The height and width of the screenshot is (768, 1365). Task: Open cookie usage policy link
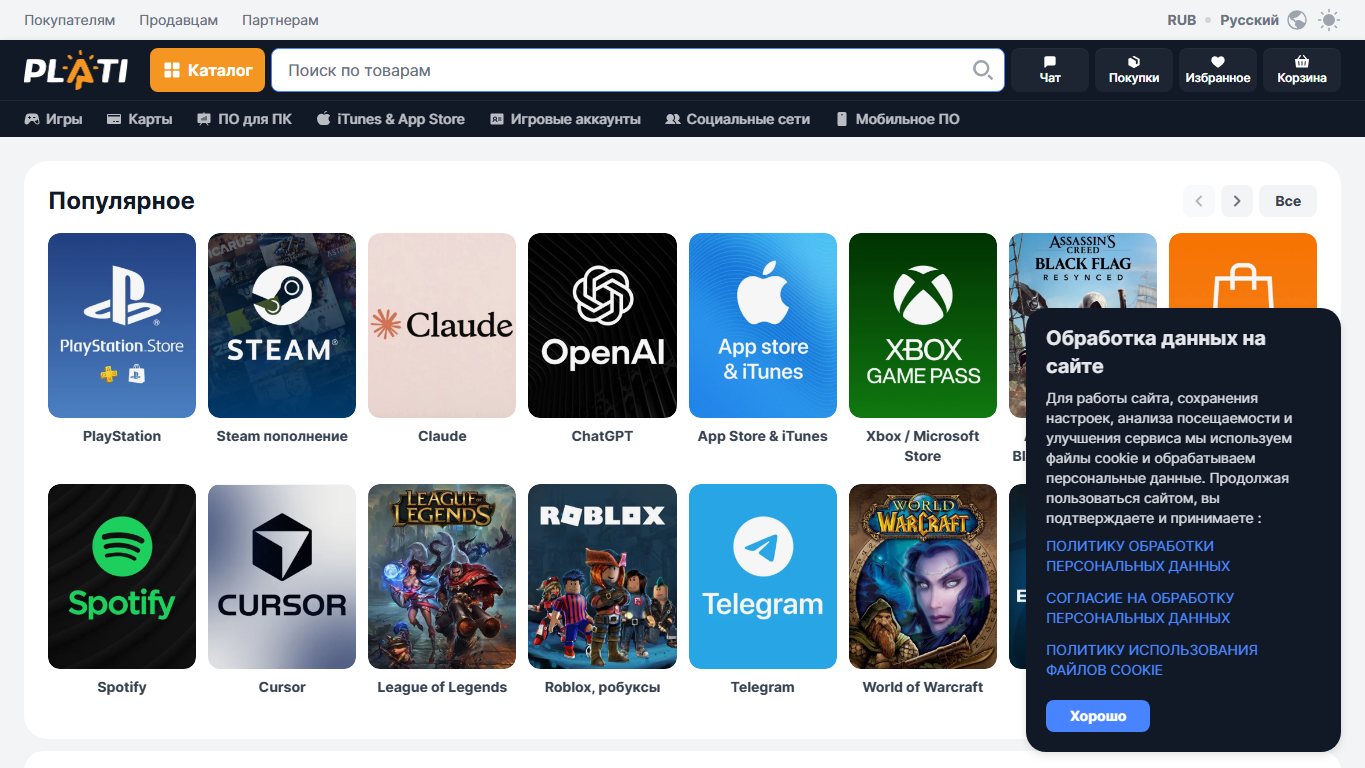pos(1152,660)
